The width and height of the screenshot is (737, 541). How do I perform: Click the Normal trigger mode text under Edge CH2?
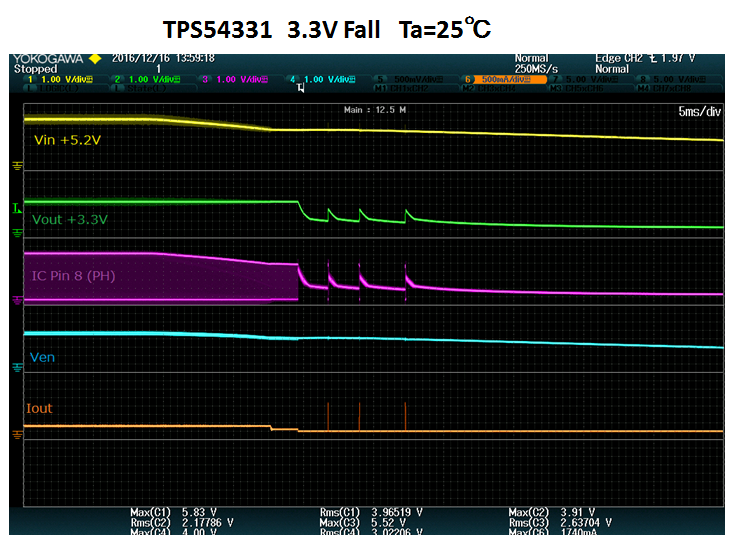click(612, 69)
